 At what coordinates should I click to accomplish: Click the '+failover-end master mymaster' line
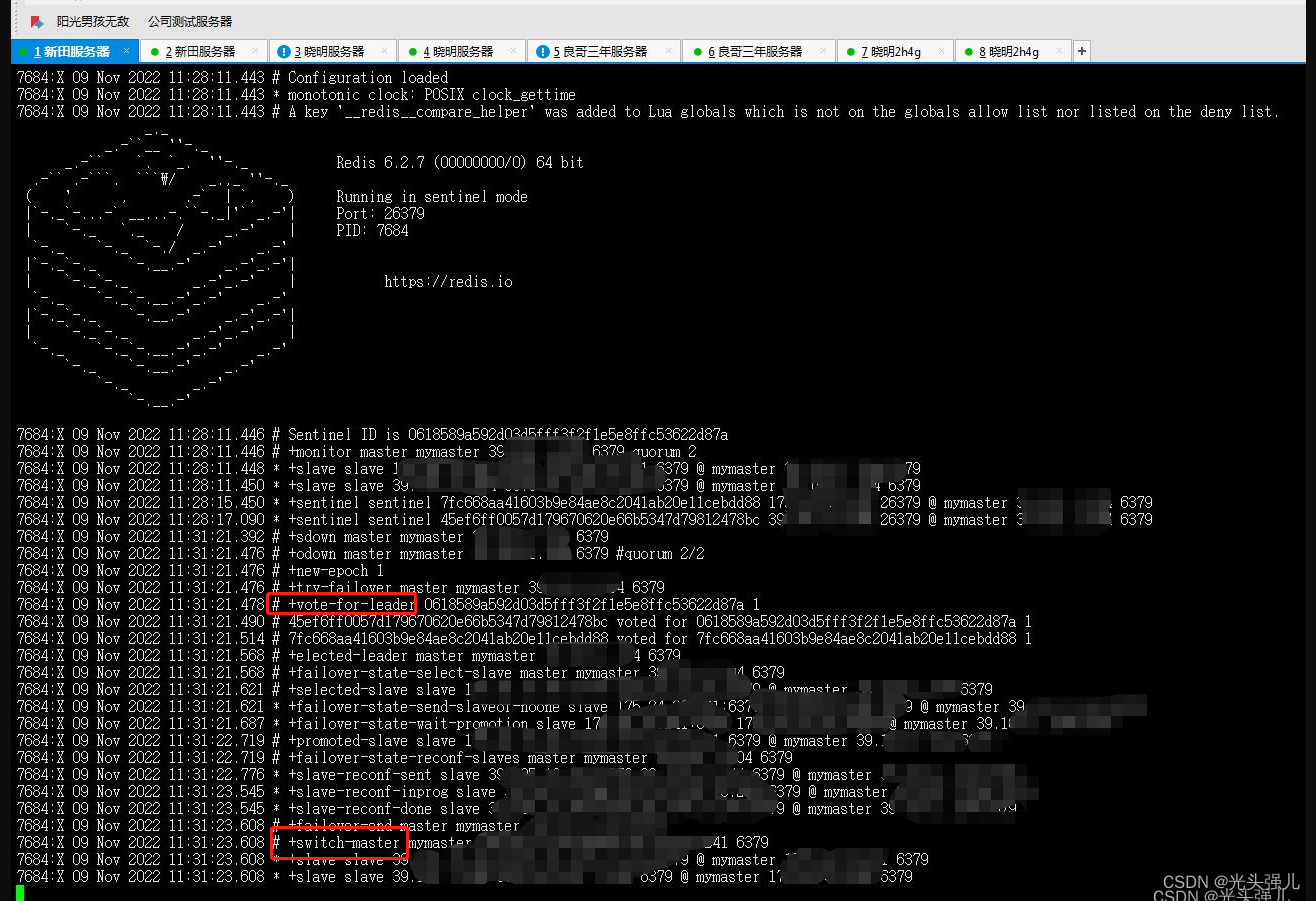click(x=268, y=825)
